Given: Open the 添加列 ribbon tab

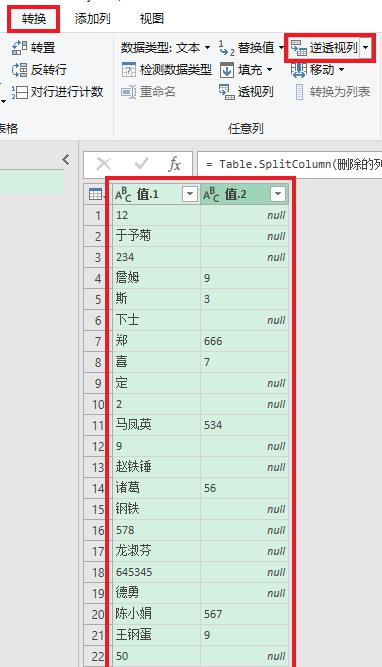Looking at the screenshot, I should pos(93,19).
